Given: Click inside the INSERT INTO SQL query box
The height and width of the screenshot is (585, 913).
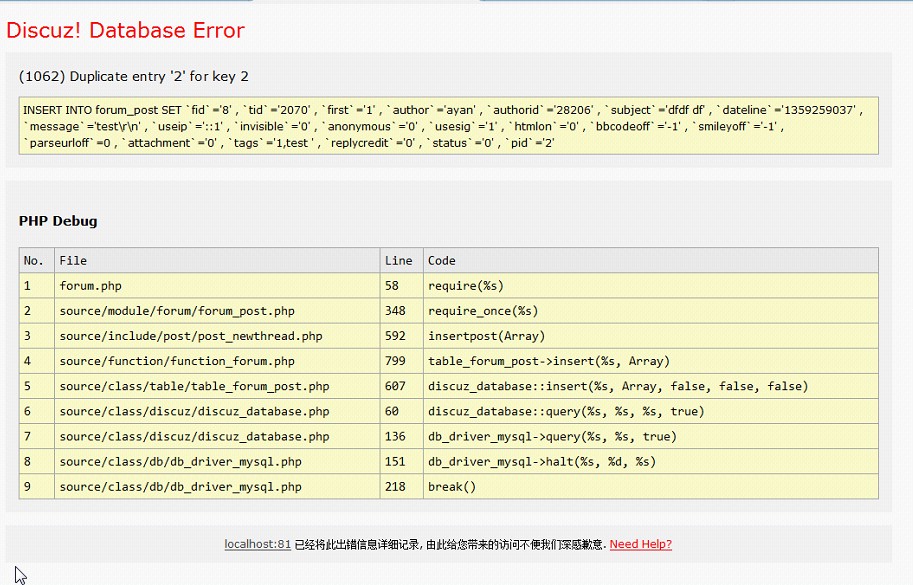Looking at the screenshot, I should point(448,126).
